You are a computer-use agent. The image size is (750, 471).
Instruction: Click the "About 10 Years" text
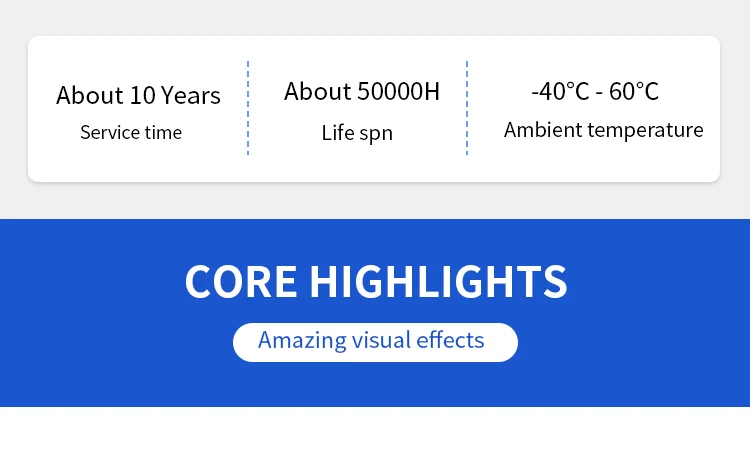pyautogui.click(x=138, y=96)
